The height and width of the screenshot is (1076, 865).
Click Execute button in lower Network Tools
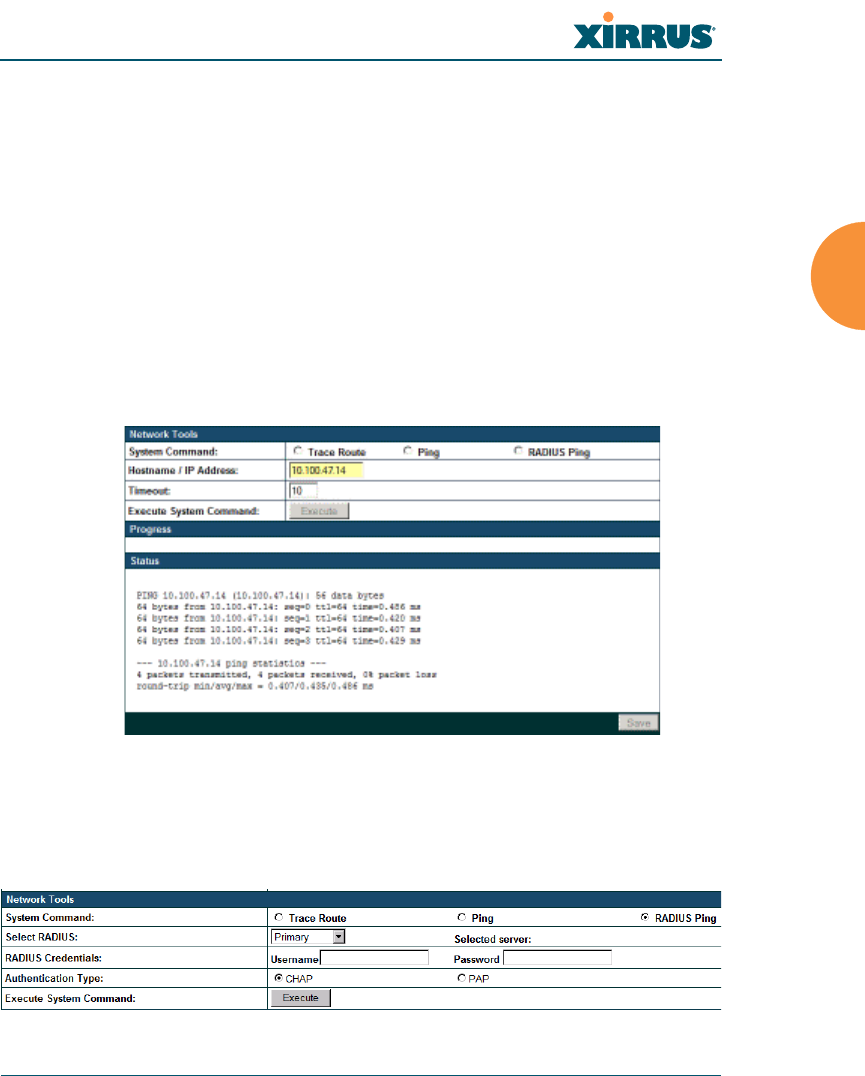point(300,998)
